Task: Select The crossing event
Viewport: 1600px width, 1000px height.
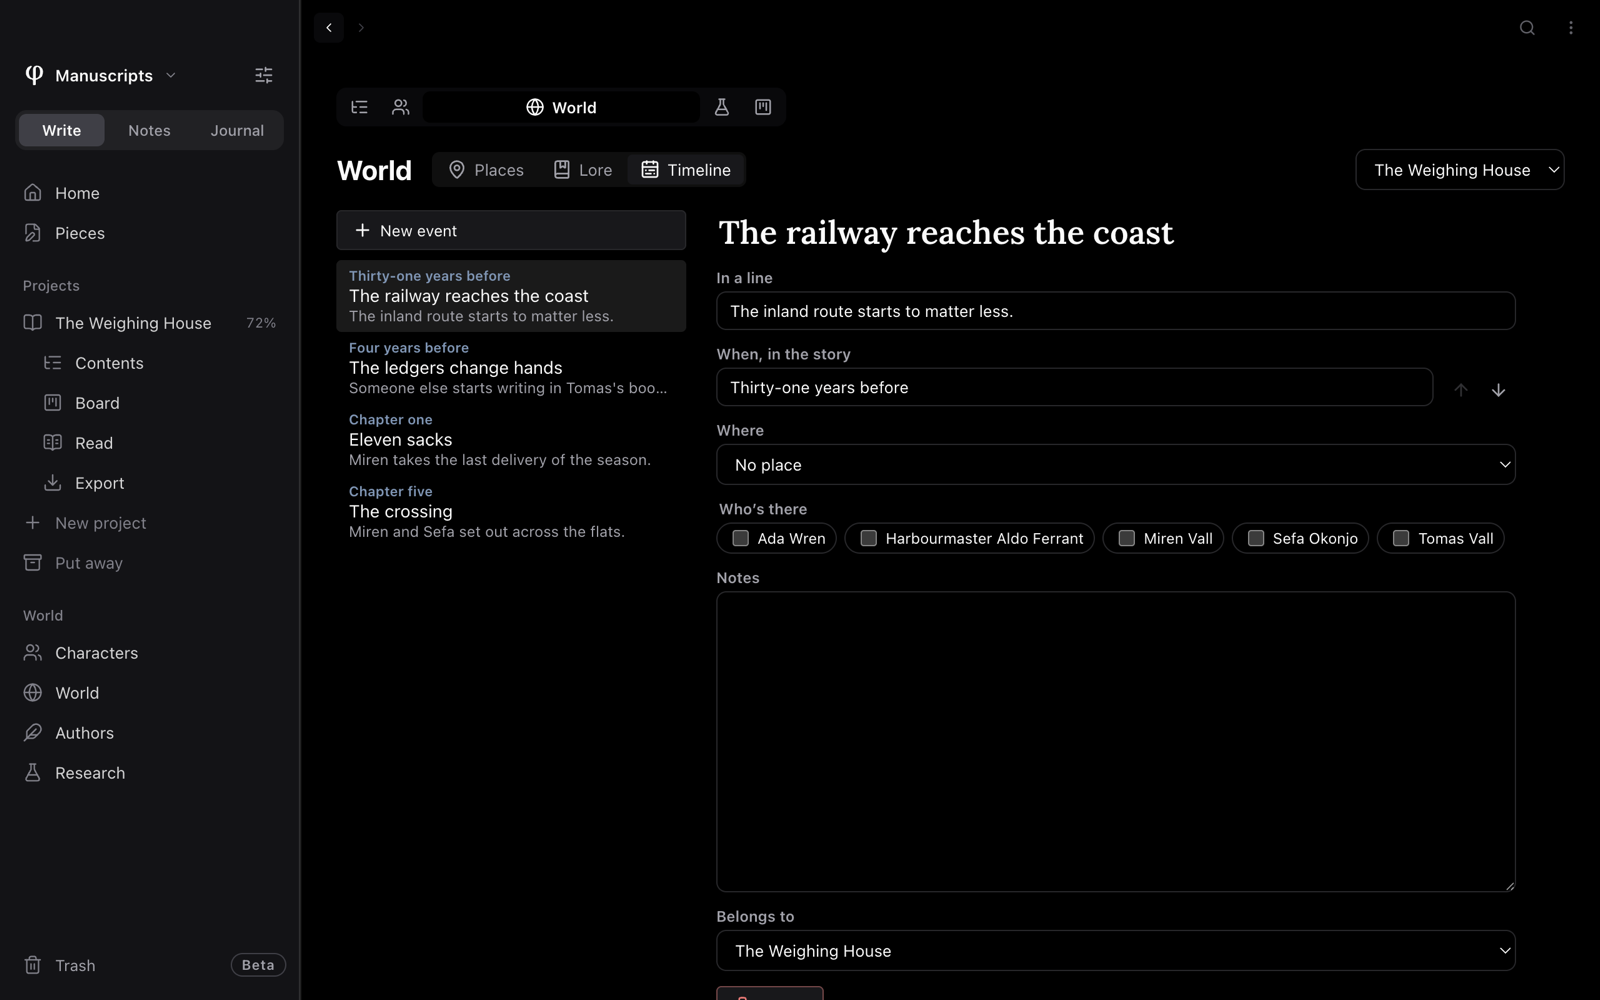Action: coord(511,512)
